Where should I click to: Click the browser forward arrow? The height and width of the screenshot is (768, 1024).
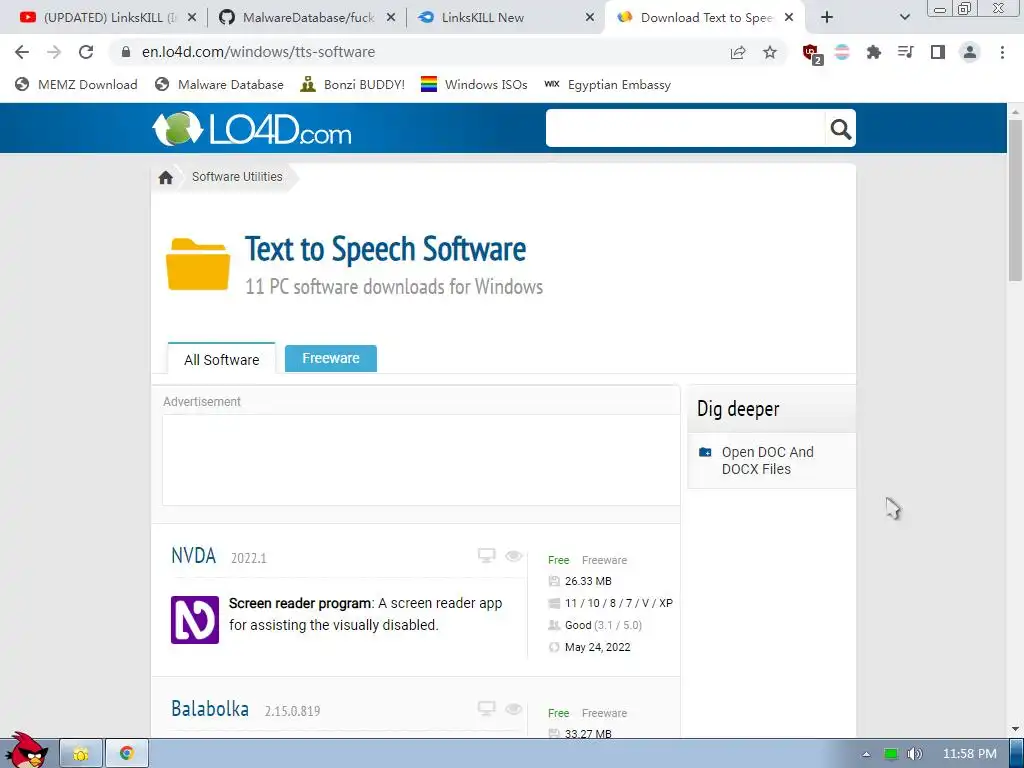54,52
